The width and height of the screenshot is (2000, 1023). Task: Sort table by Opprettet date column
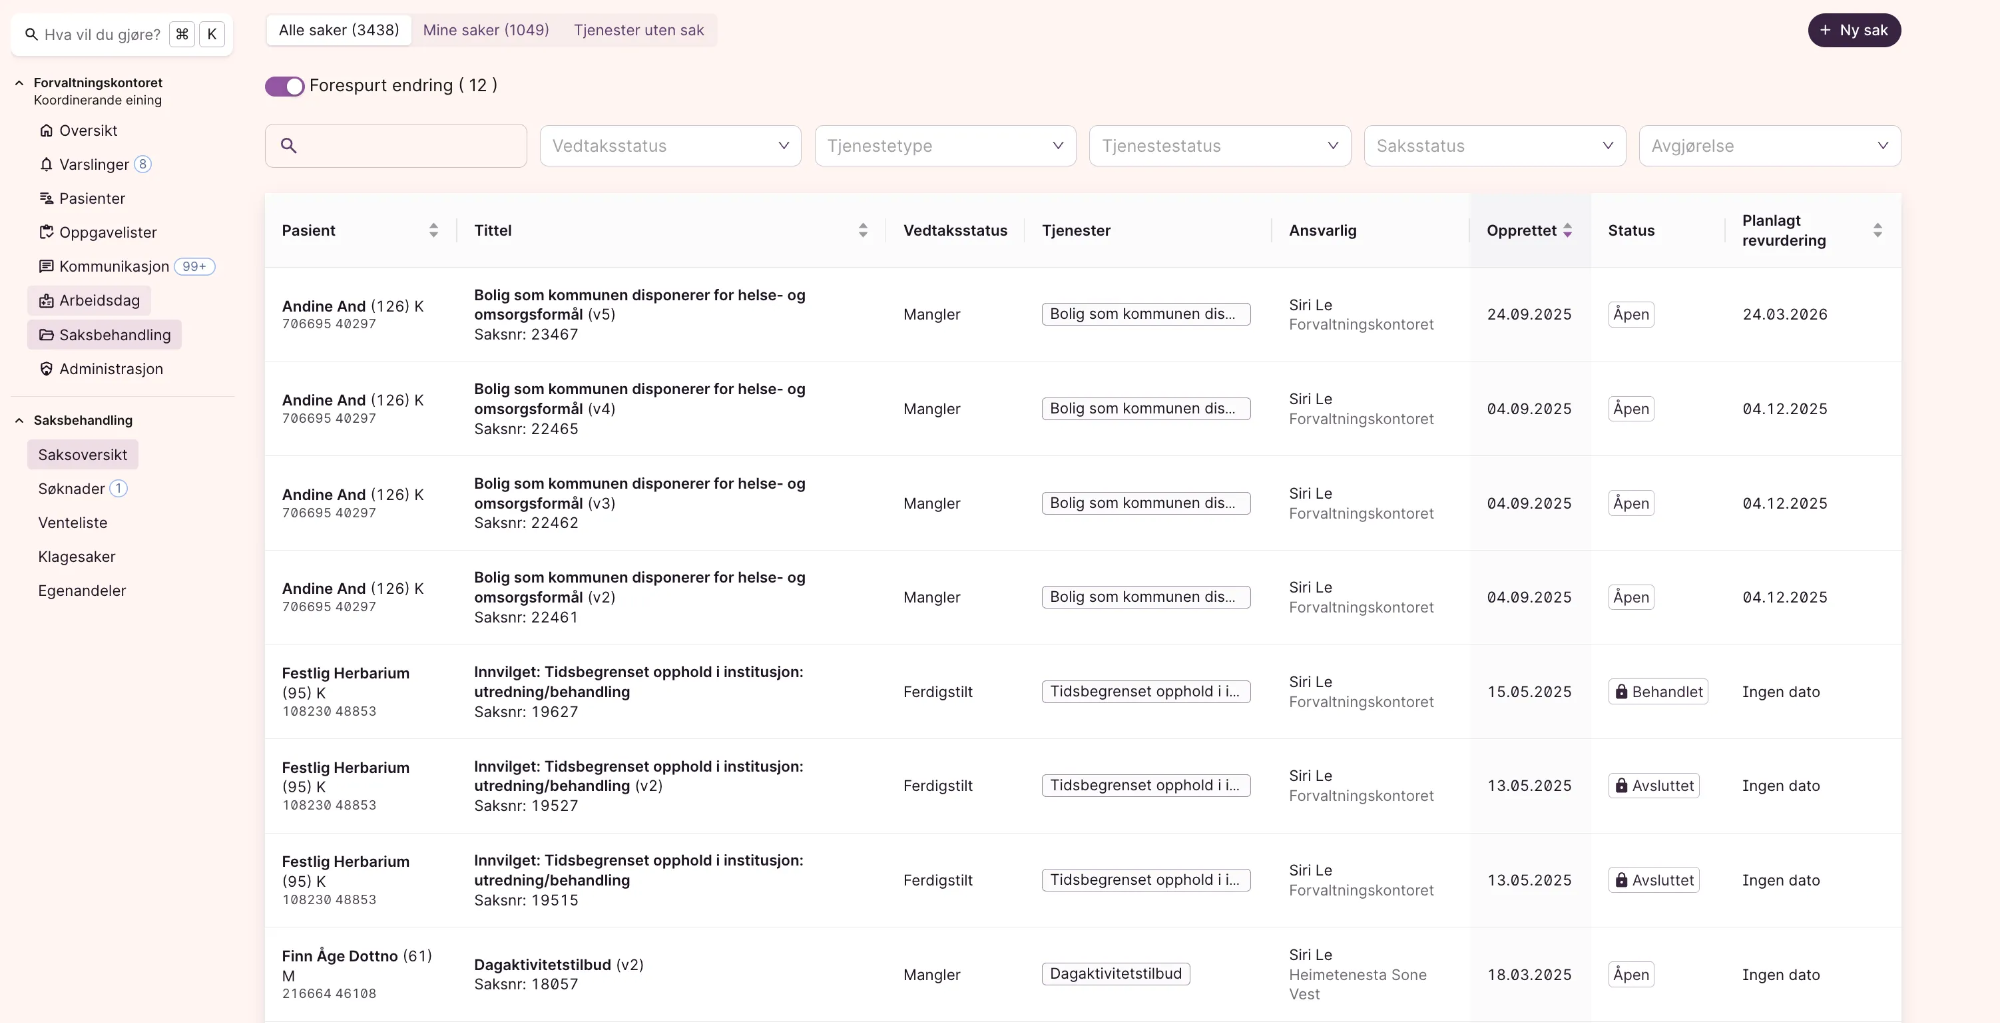tap(1567, 231)
